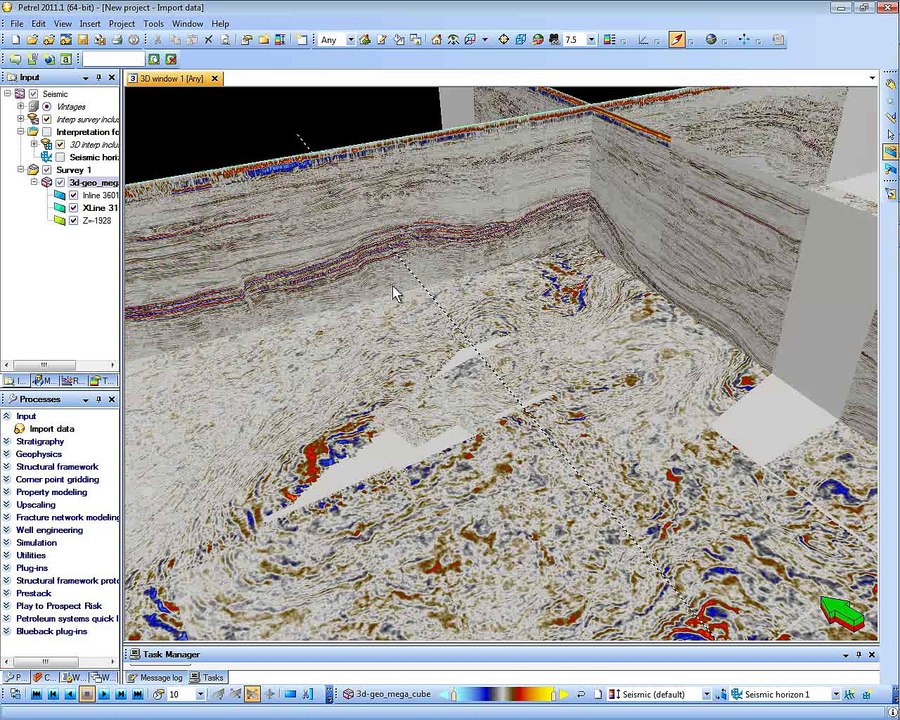
Task: Open the player step 10 dropdown
Action: 200,694
